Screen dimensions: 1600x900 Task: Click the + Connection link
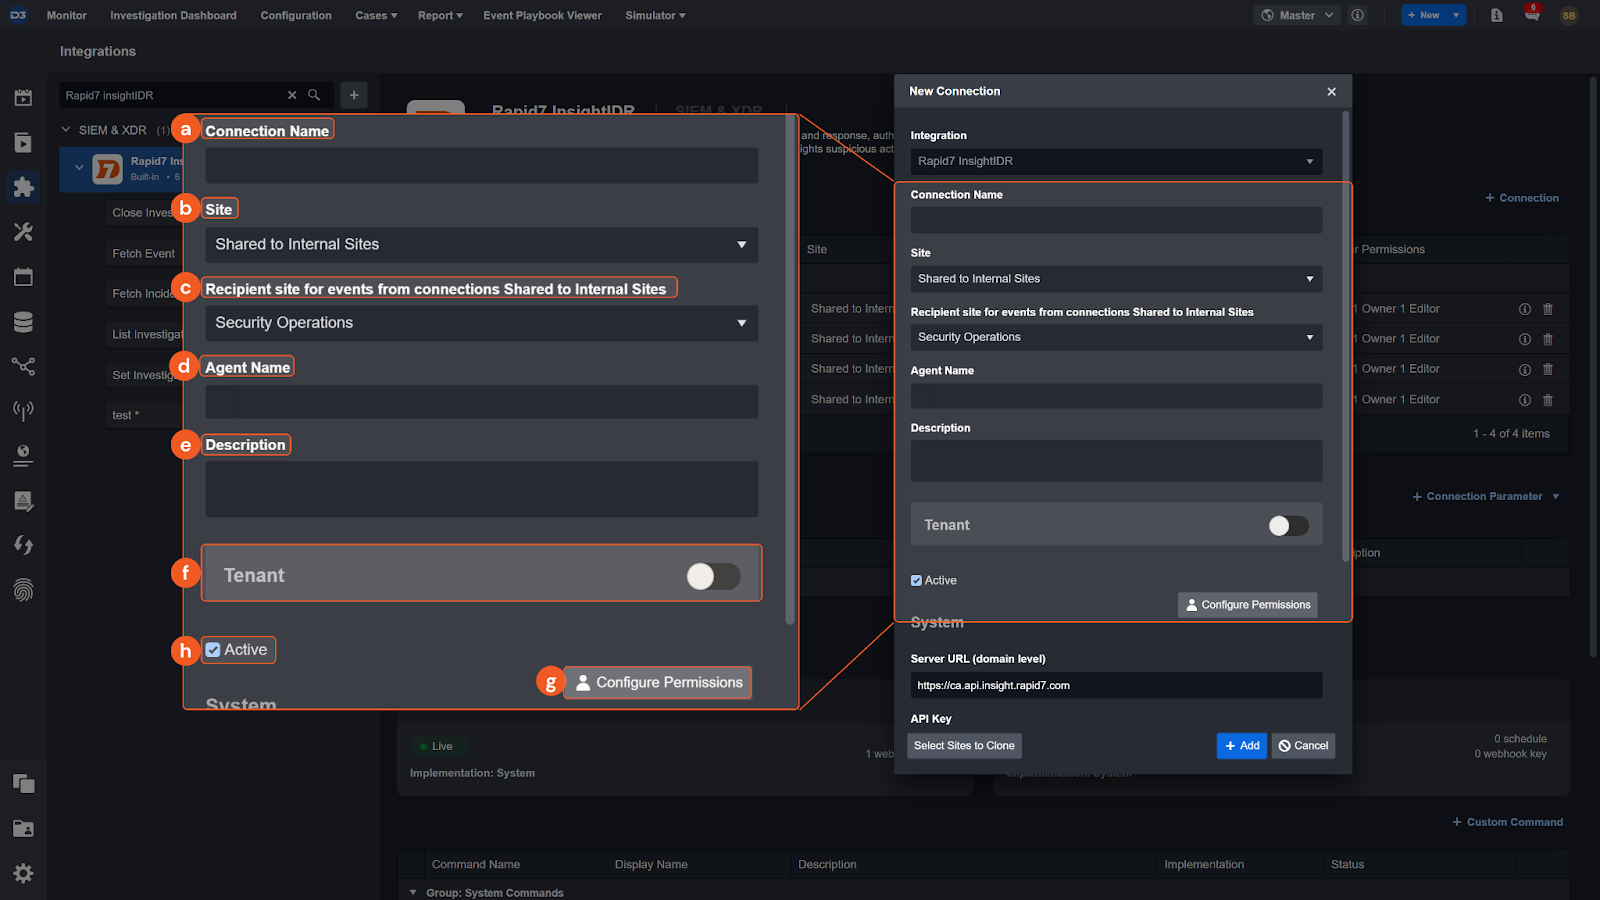(1522, 198)
